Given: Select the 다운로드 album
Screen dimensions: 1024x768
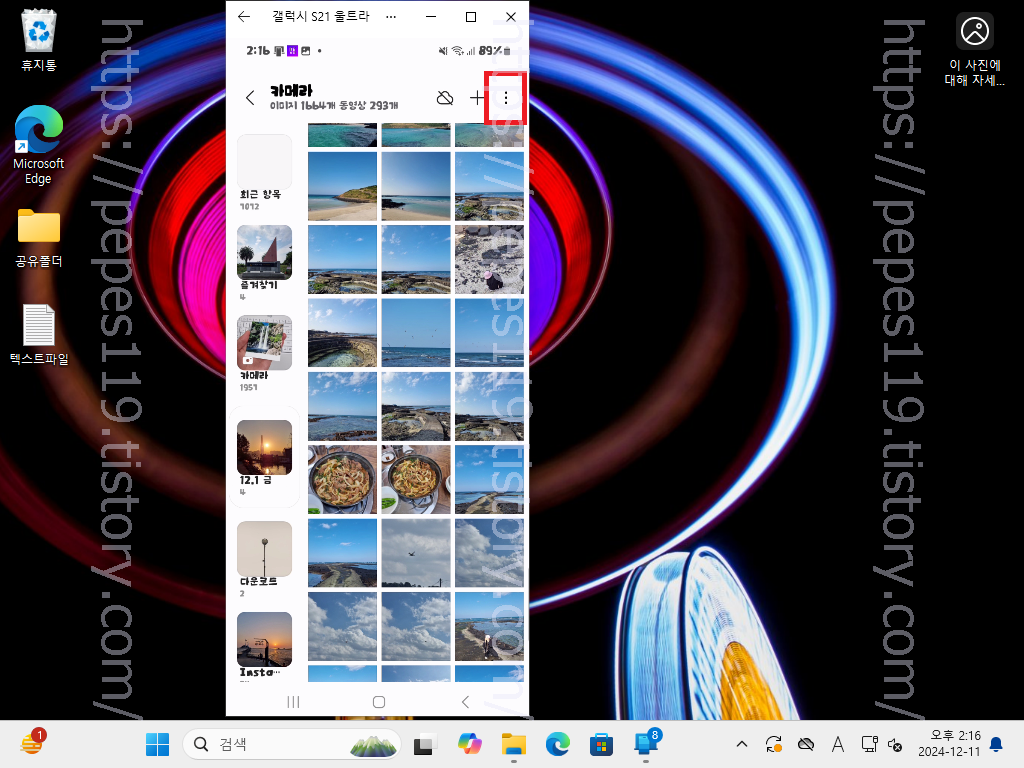Looking at the screenshot, I should click(x=264, y=560).
